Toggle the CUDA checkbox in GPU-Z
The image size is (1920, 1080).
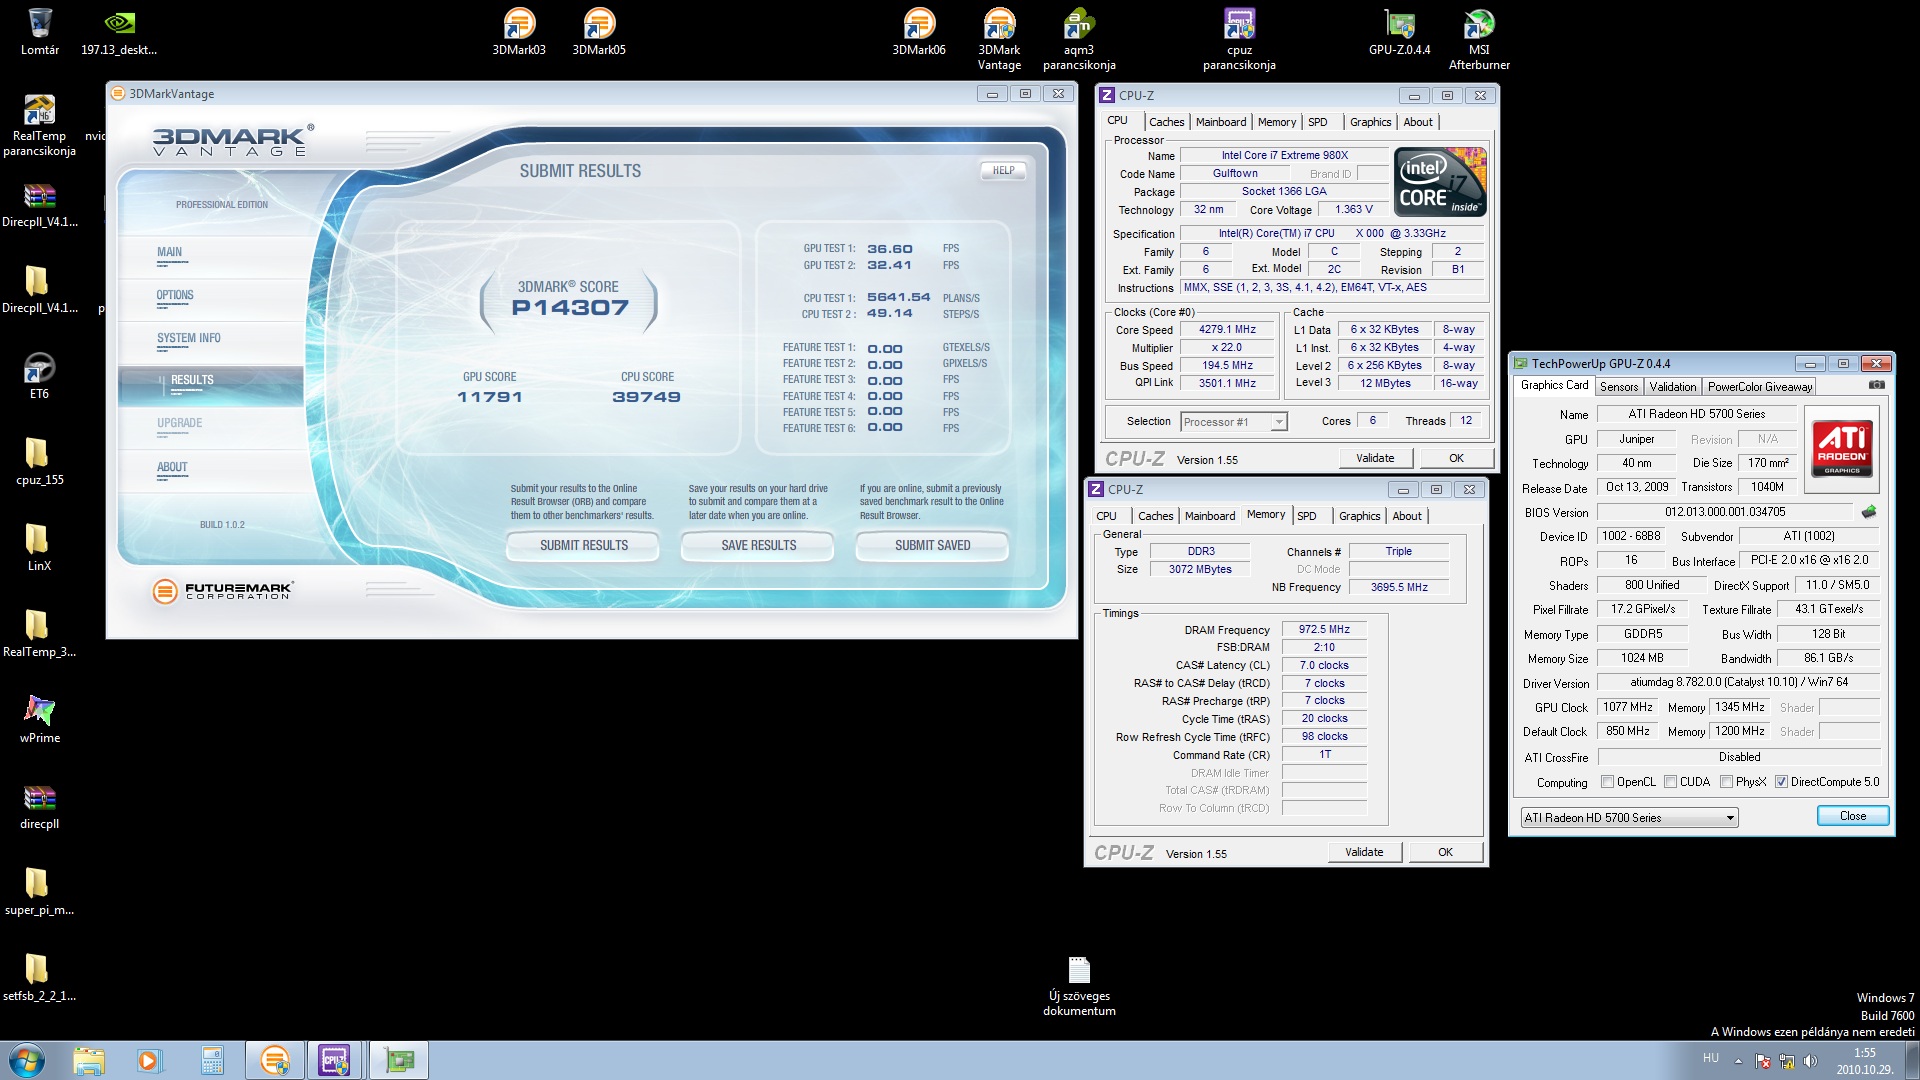(1670, 782)
